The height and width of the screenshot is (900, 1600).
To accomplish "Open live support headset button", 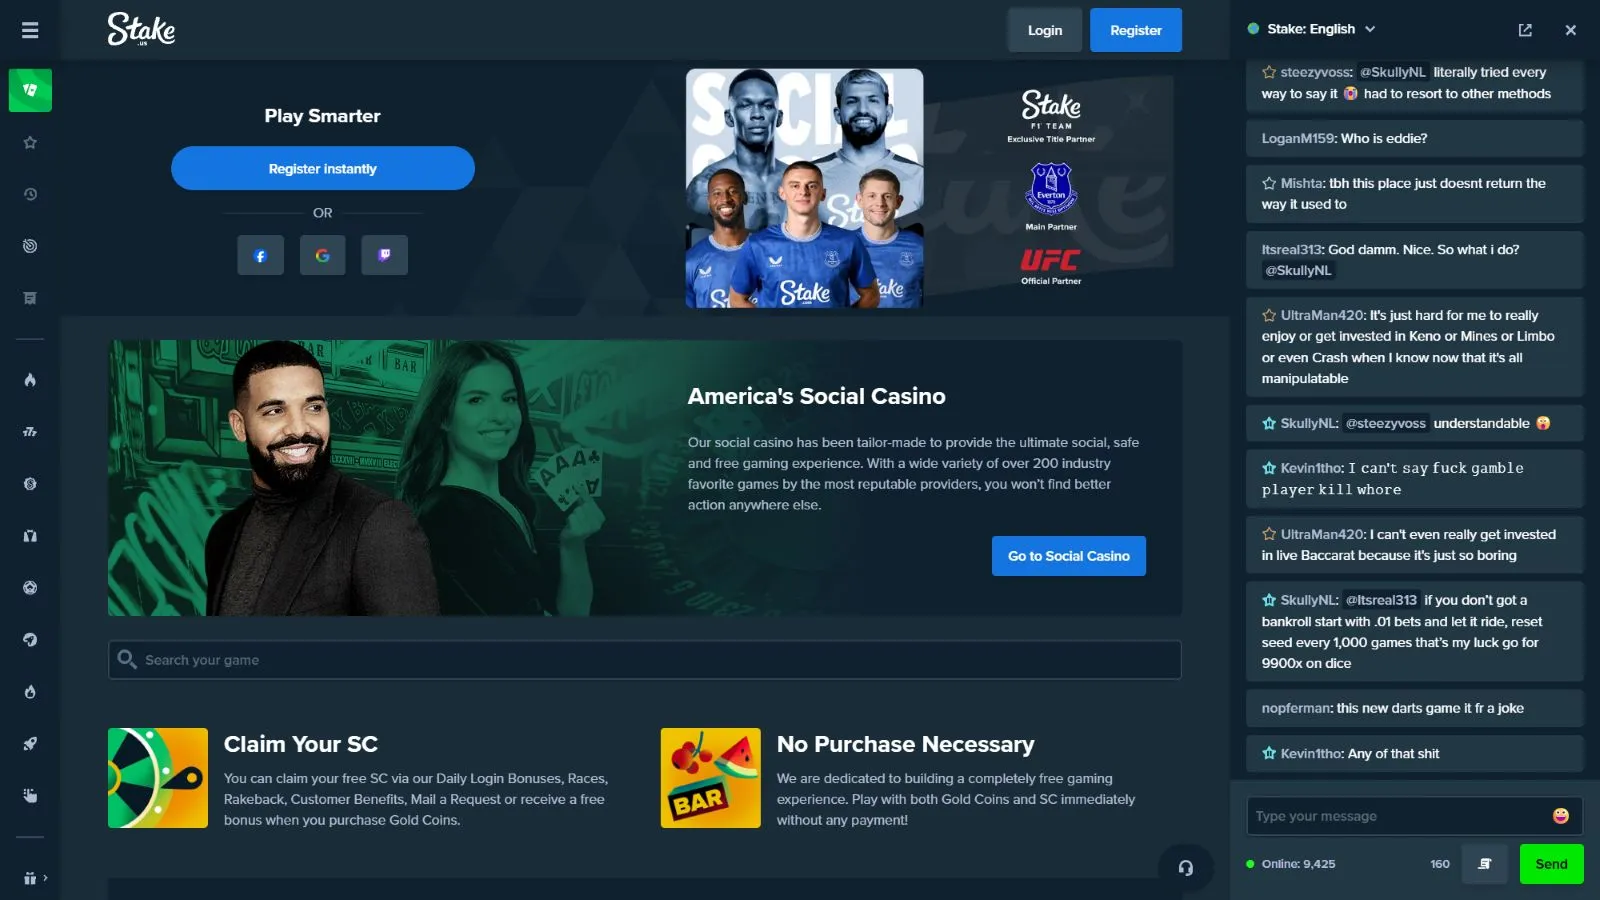I will point(1185,868).
